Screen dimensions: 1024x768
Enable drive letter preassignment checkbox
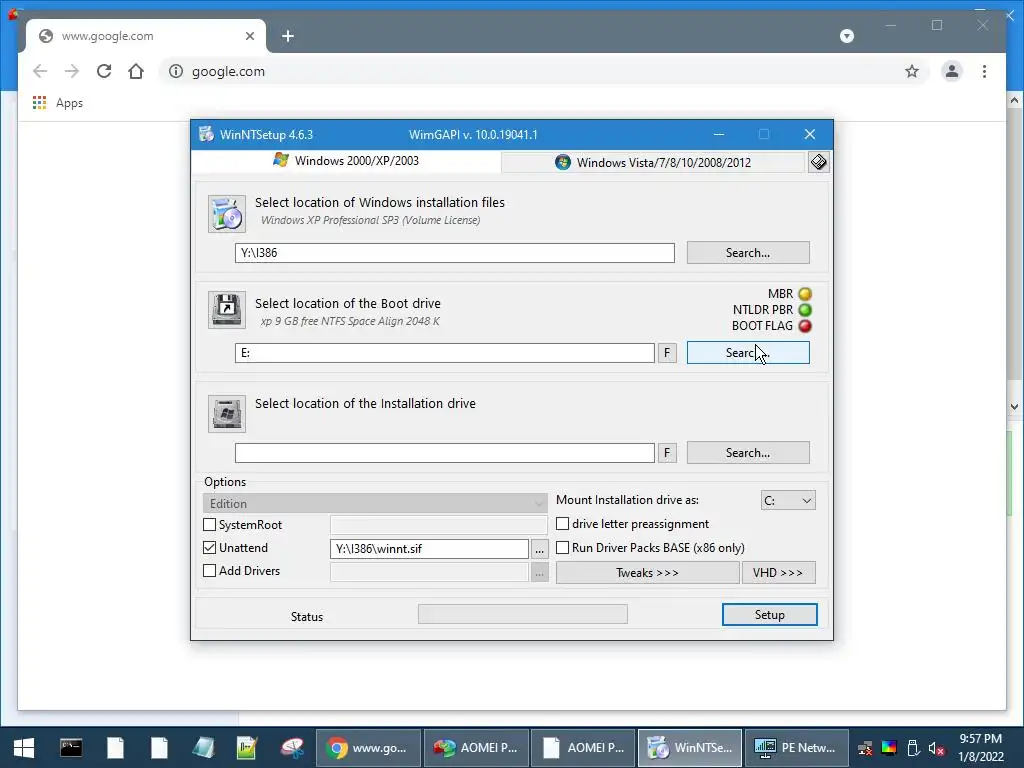(x=562, y=524)
